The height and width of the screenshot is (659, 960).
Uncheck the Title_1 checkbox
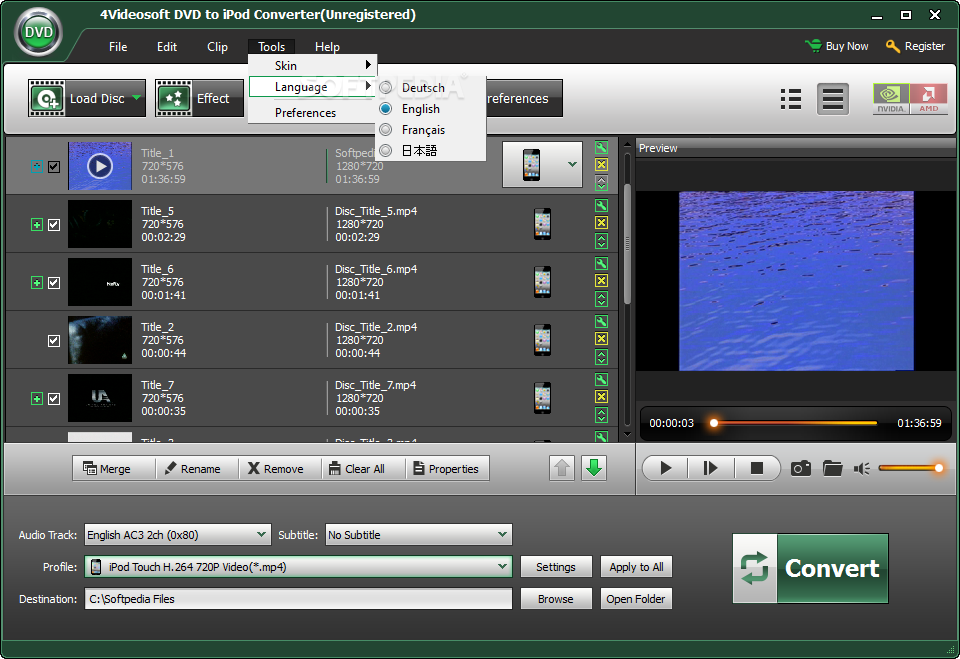coord(54,167)
